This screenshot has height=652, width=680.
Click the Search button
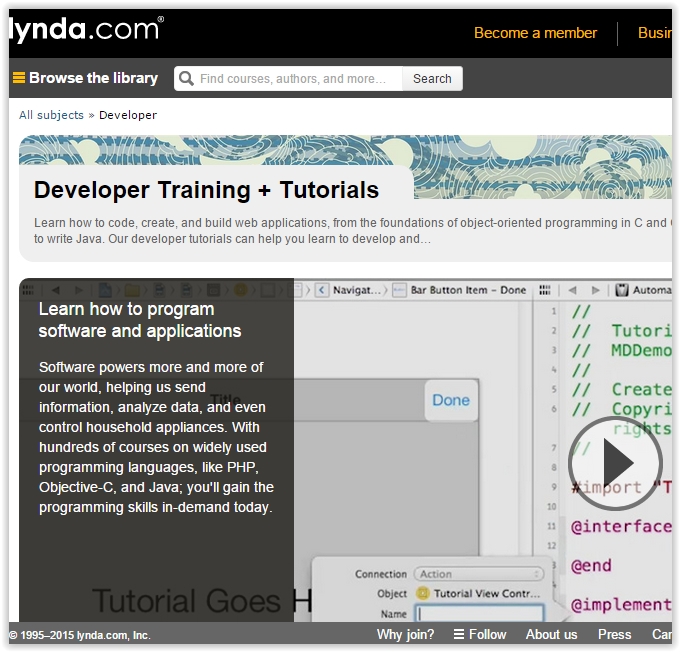pyautogui.click(x=432, y=79)
